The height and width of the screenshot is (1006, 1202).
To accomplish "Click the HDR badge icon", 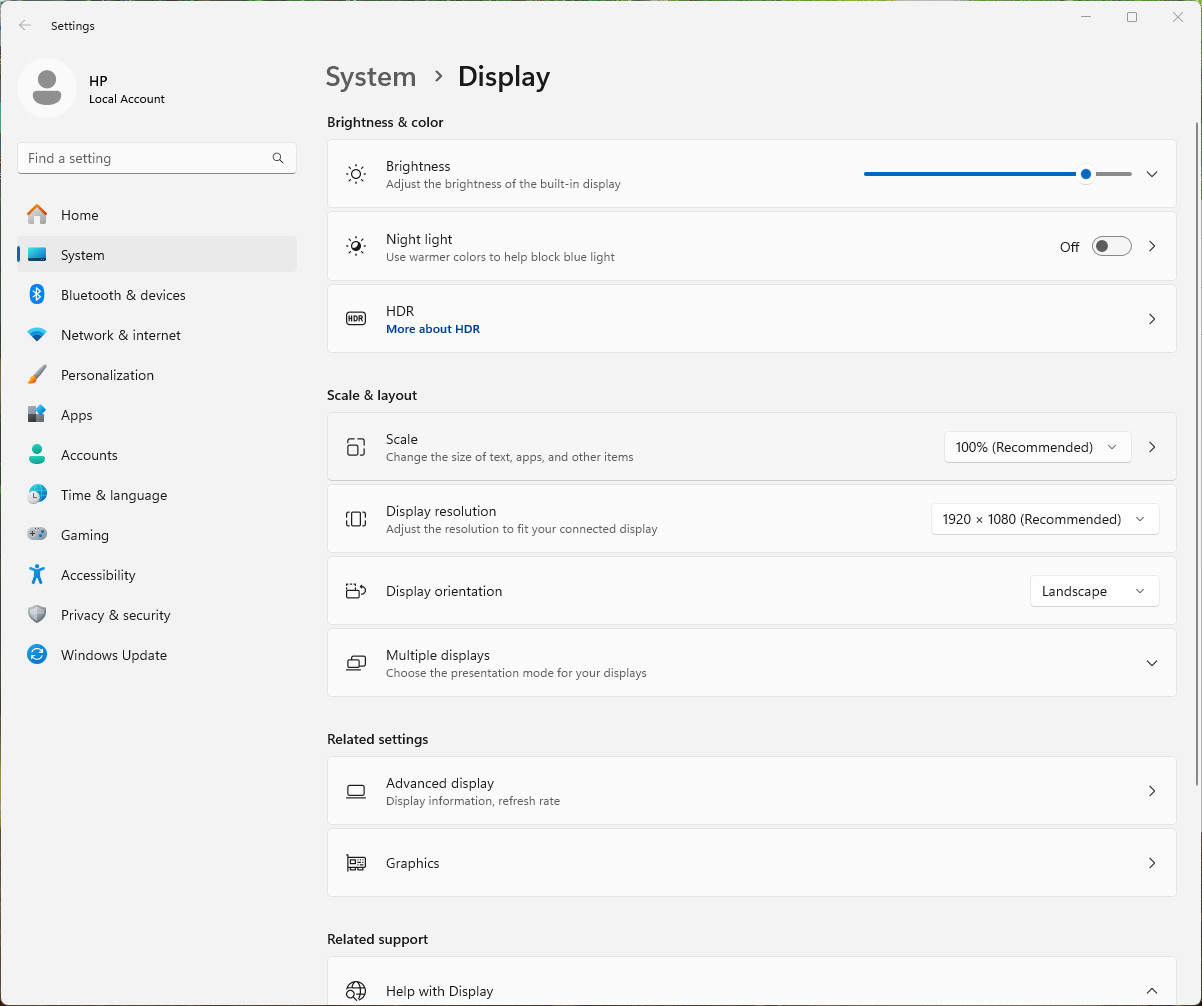I will click(356, 318).
